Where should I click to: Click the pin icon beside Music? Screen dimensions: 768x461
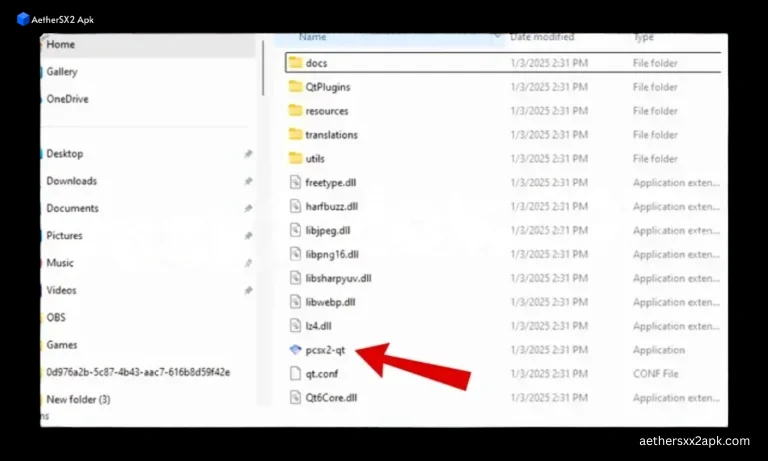248,263
